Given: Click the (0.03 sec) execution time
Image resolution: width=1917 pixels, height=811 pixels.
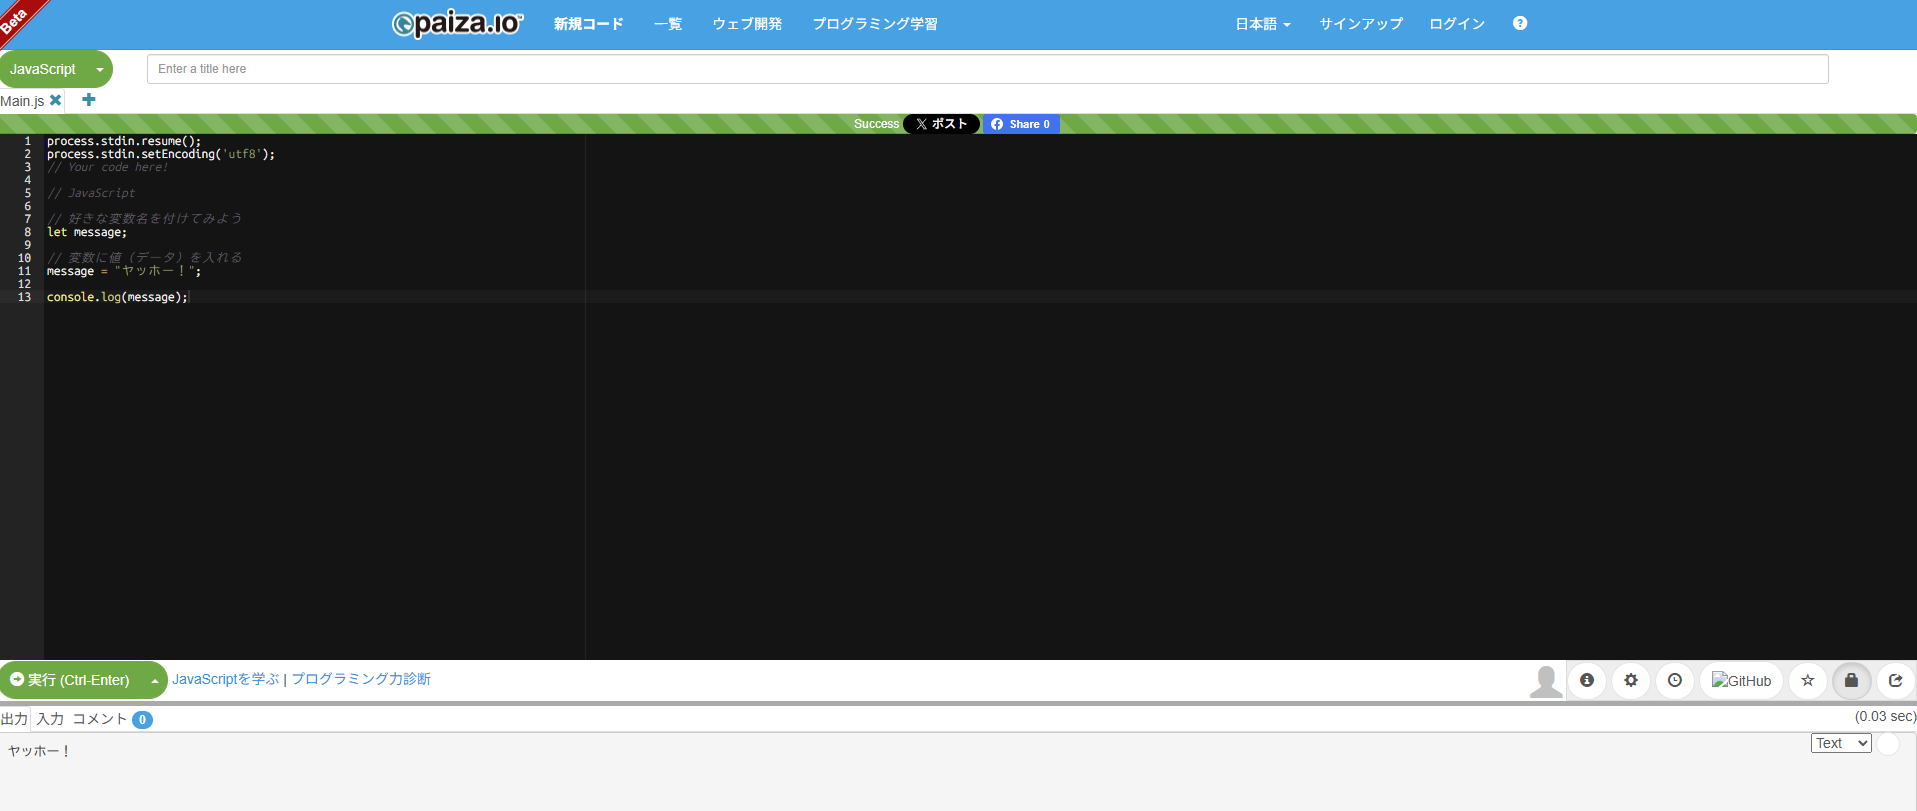Looking at the screenshot, I should [1885, 716].
